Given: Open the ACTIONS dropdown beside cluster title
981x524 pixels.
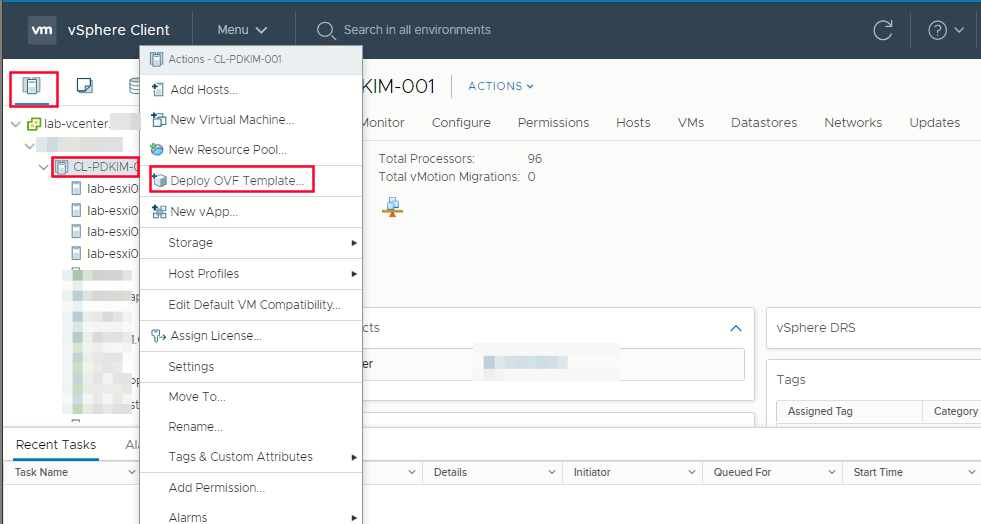Looking at the screenshot, I should 501,86.
